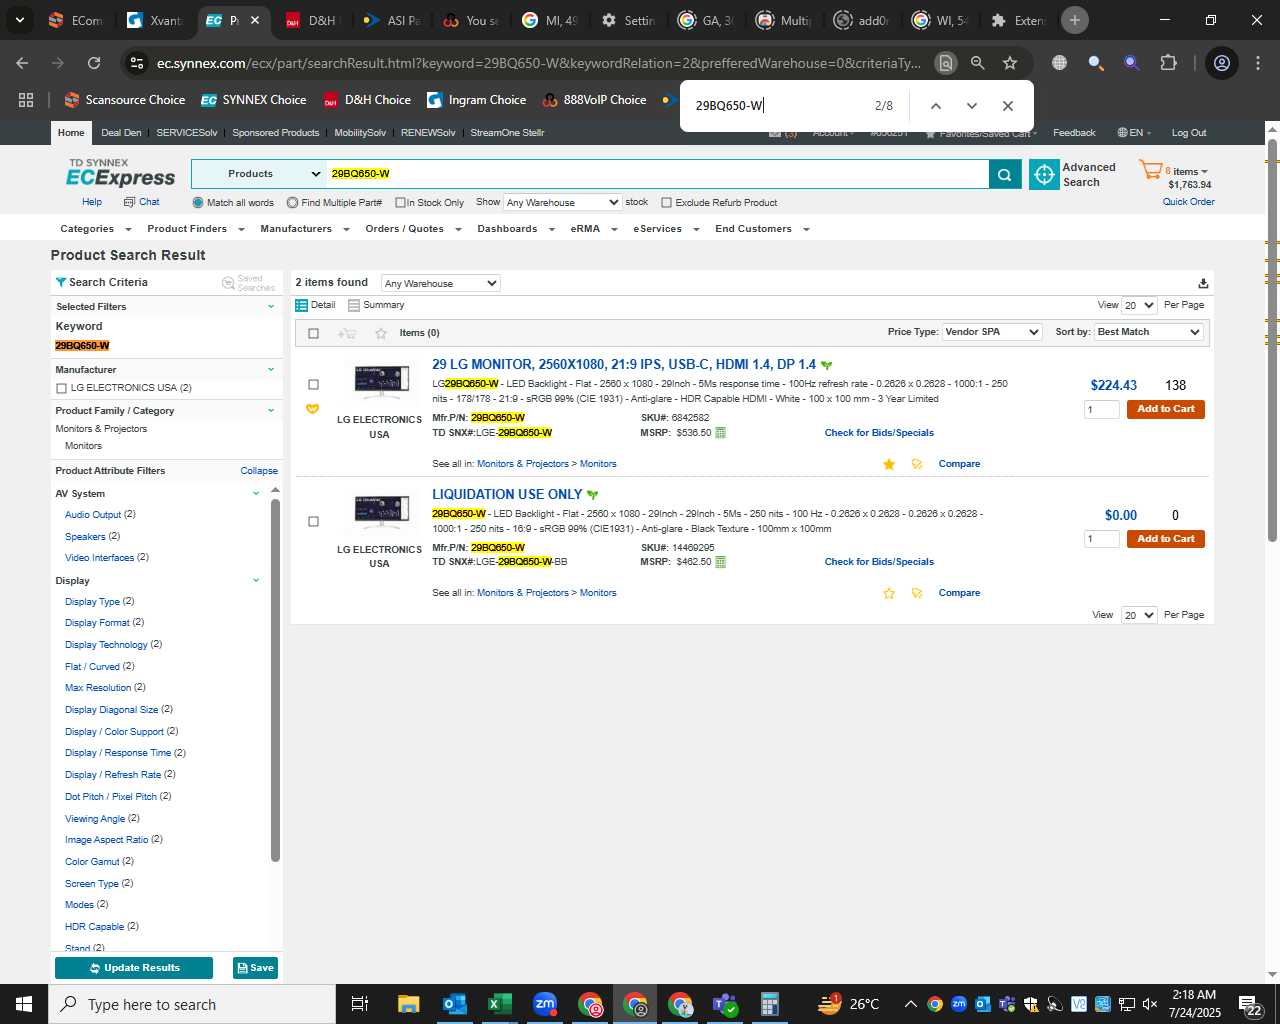Click quantity field for 29 LG MONITOR
This screenshot has width=1280, height=1024.
[1101, 409]
